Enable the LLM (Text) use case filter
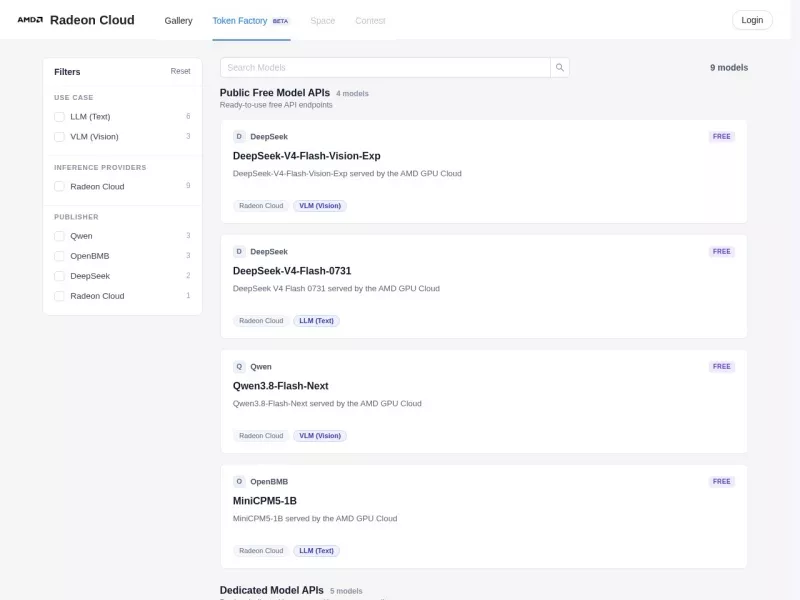The image size is (800, 600). 59,117
